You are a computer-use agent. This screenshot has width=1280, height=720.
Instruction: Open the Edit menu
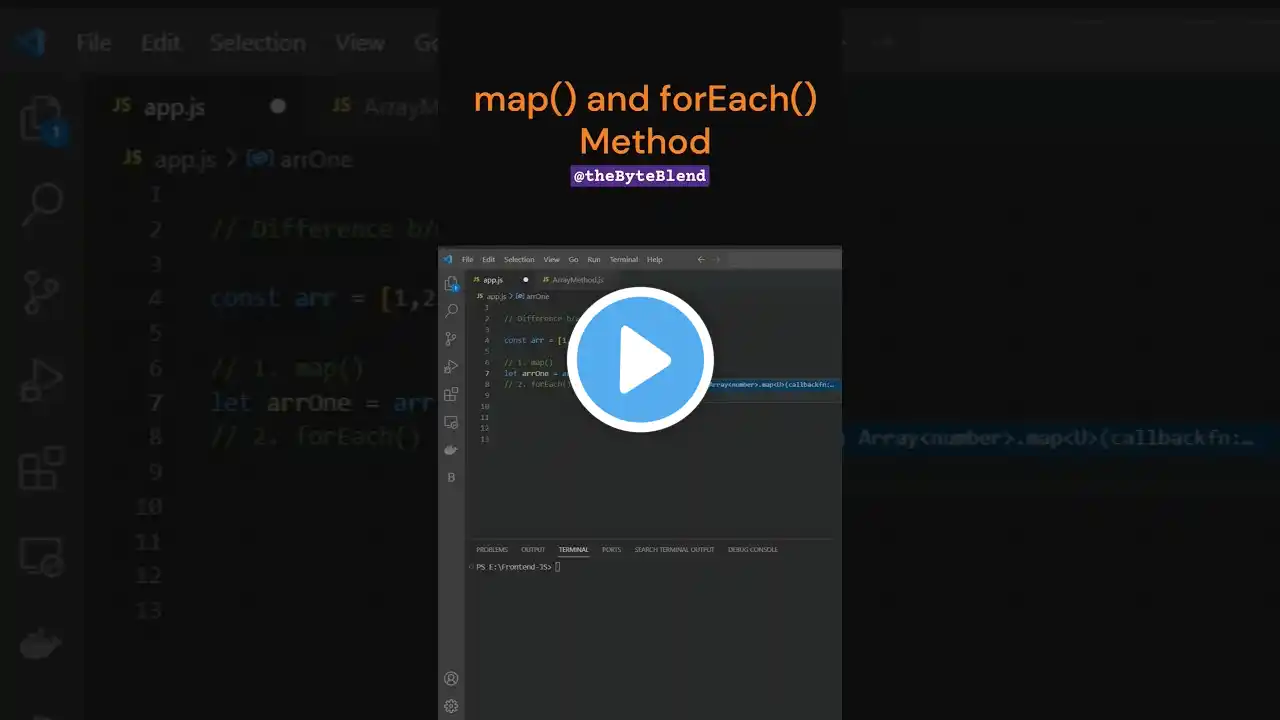tap(488, 260)
